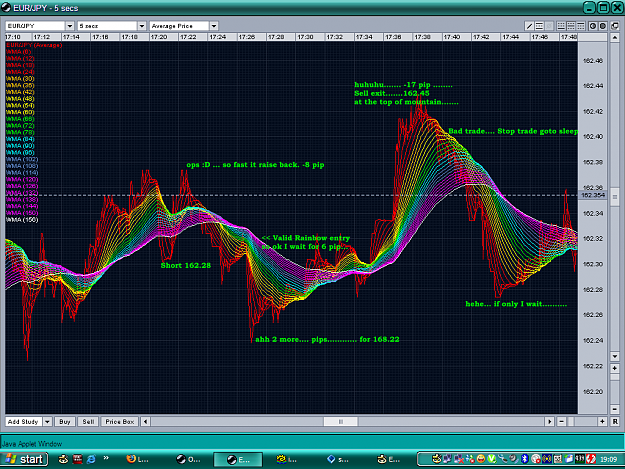Zoom in time axis with plus button

[602, 422]
